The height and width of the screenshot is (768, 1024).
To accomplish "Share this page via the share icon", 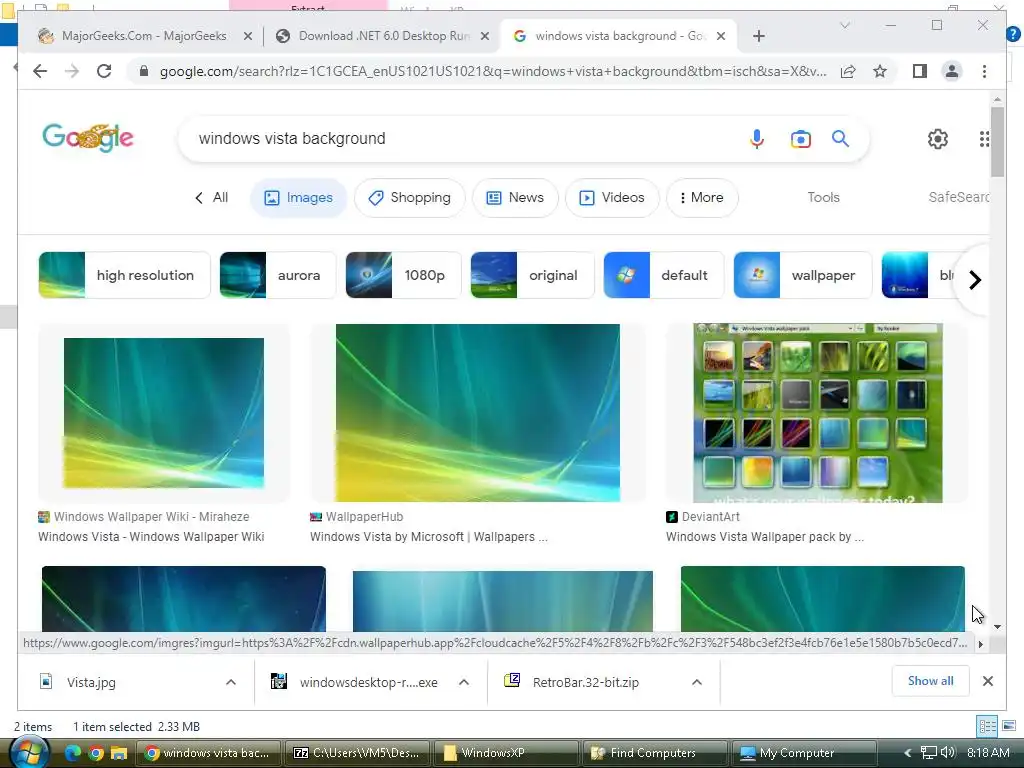I will tap(848, 71).
